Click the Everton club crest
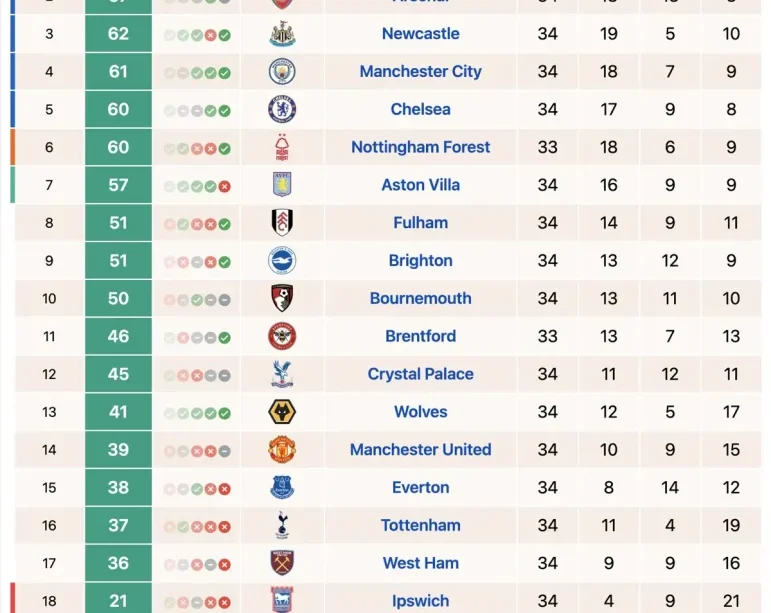Image resolution: width=771 pixels, height=613 pixels. click(x=282, y=487)
